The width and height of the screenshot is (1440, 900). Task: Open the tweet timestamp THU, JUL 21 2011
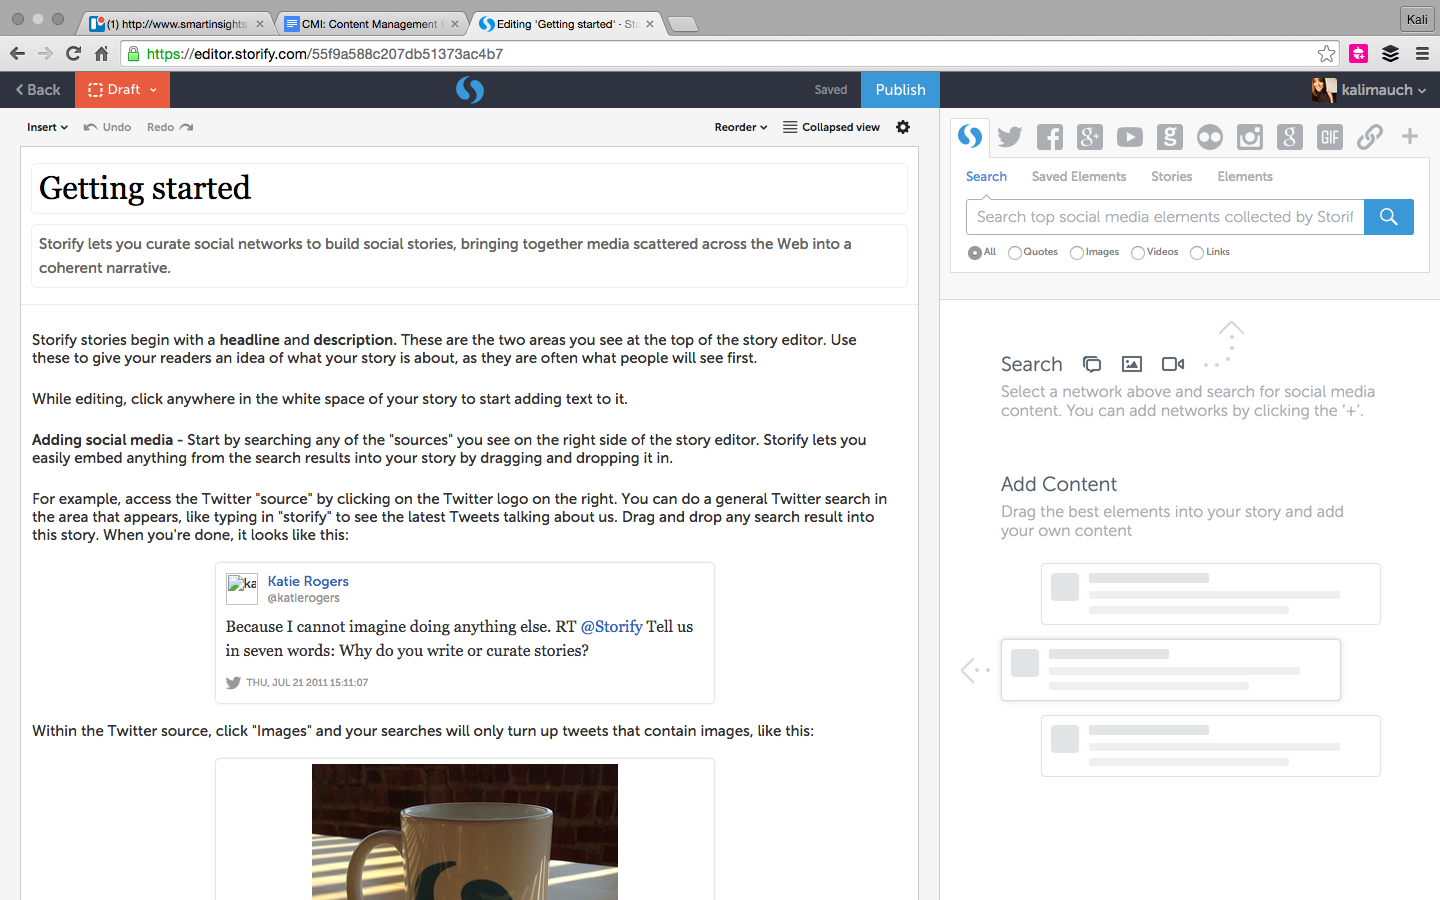[x=307, y=682]
